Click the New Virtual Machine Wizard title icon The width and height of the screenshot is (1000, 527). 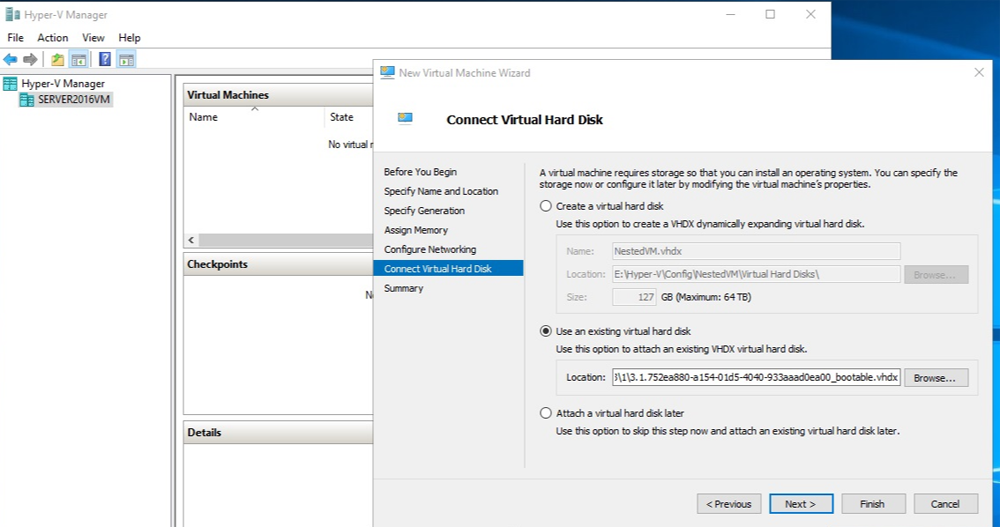tap(387, 73)
